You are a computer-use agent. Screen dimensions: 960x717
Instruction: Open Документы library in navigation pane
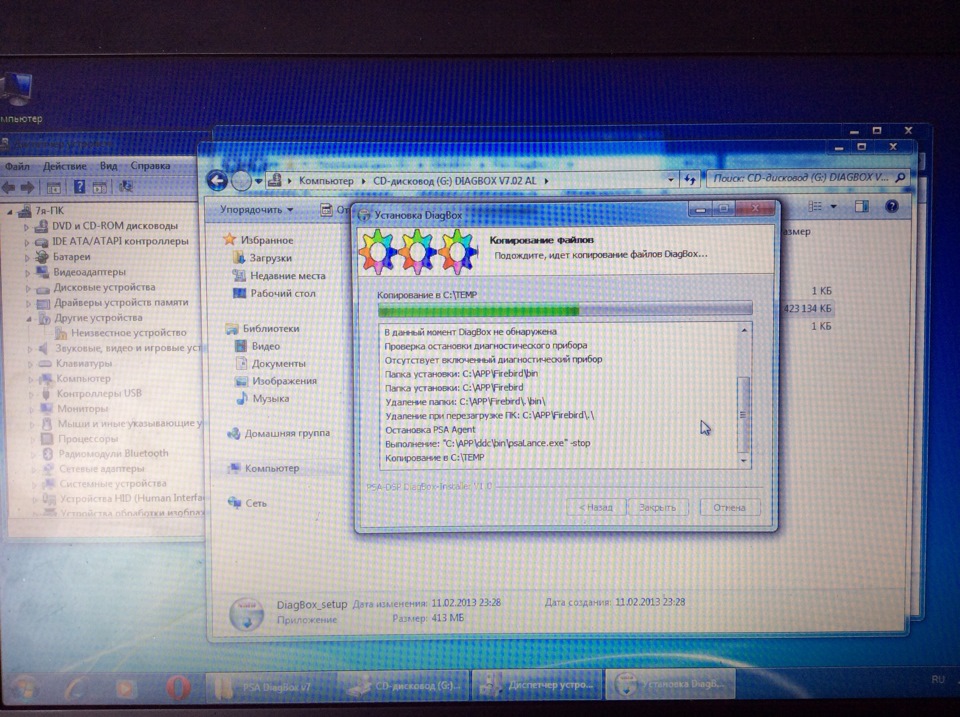279,363
